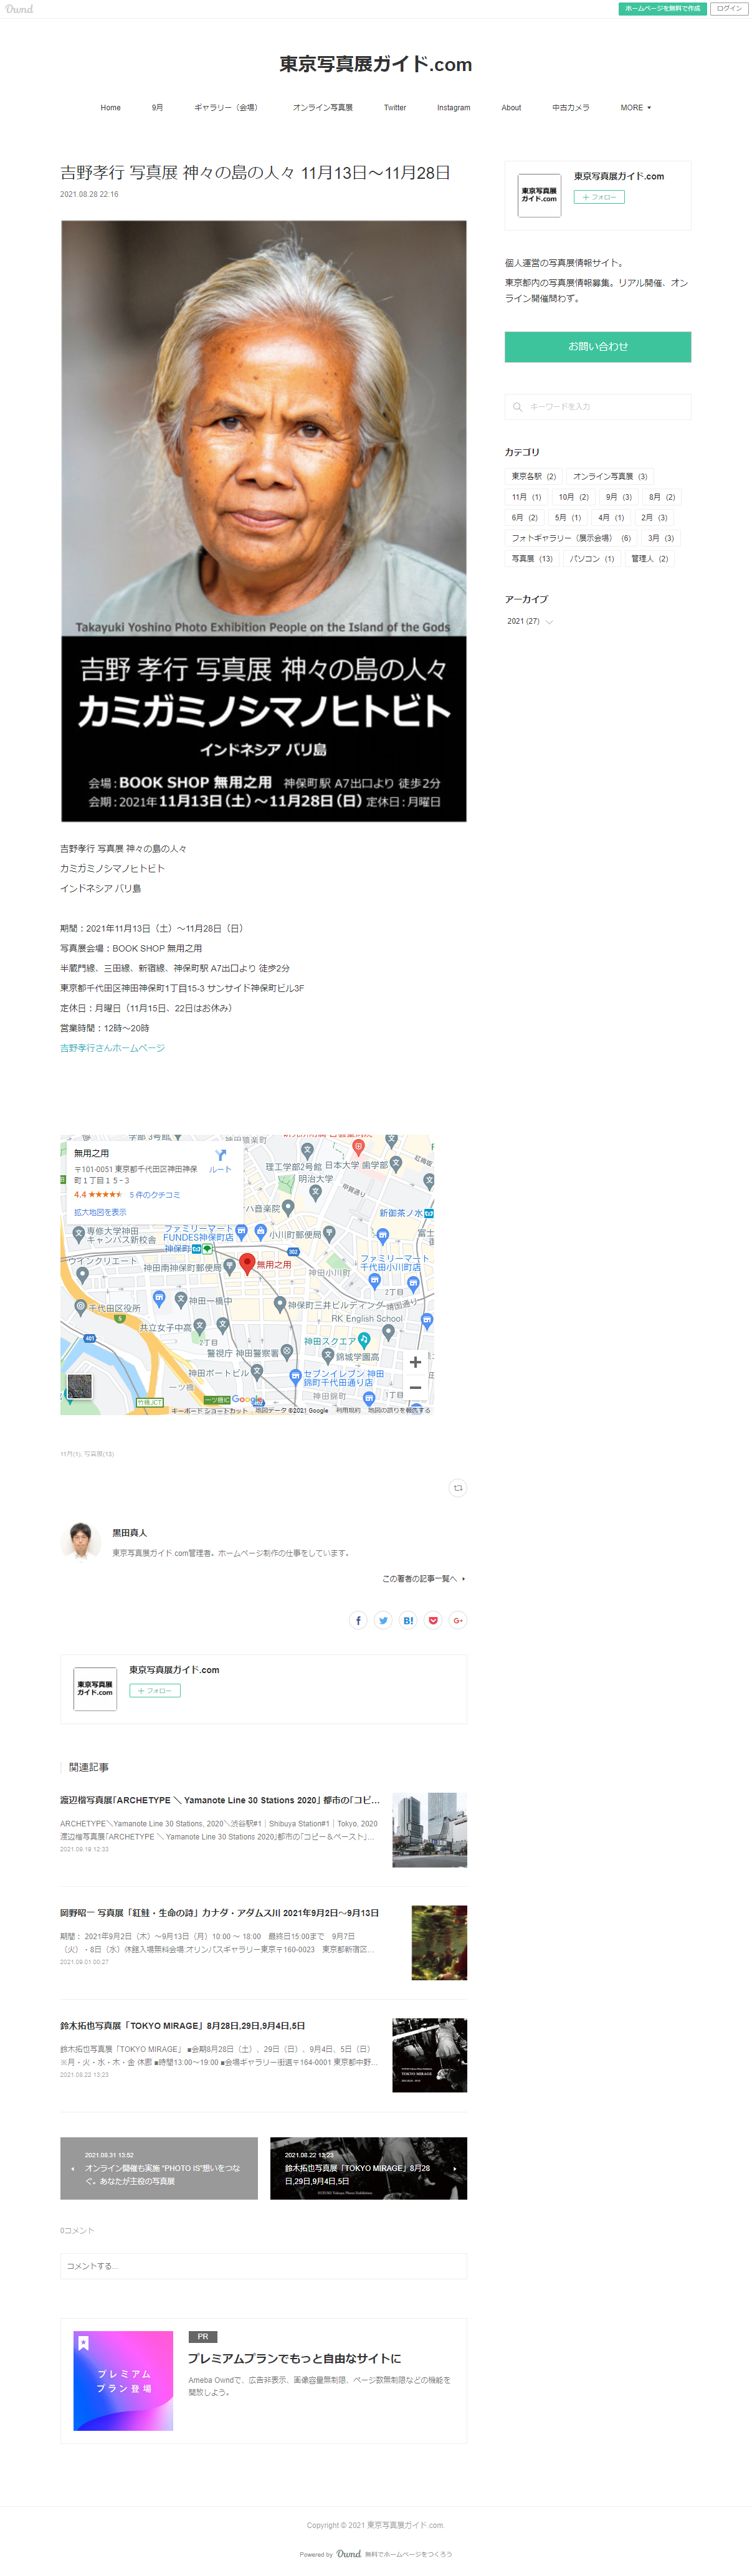This screenshot has width=752, height=2576.
Task: Click the green お問い合わせ contact button
Action: (597, 347)
